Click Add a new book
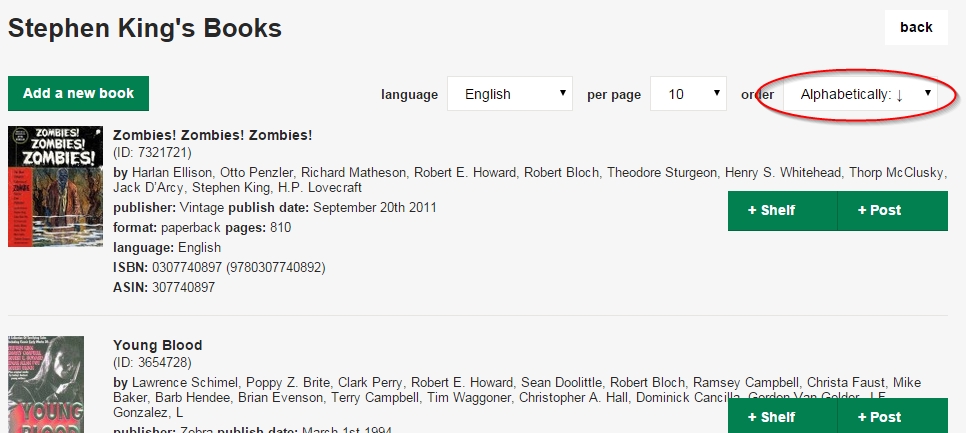This screenshot has width=966, height=433. click(78, 94)
